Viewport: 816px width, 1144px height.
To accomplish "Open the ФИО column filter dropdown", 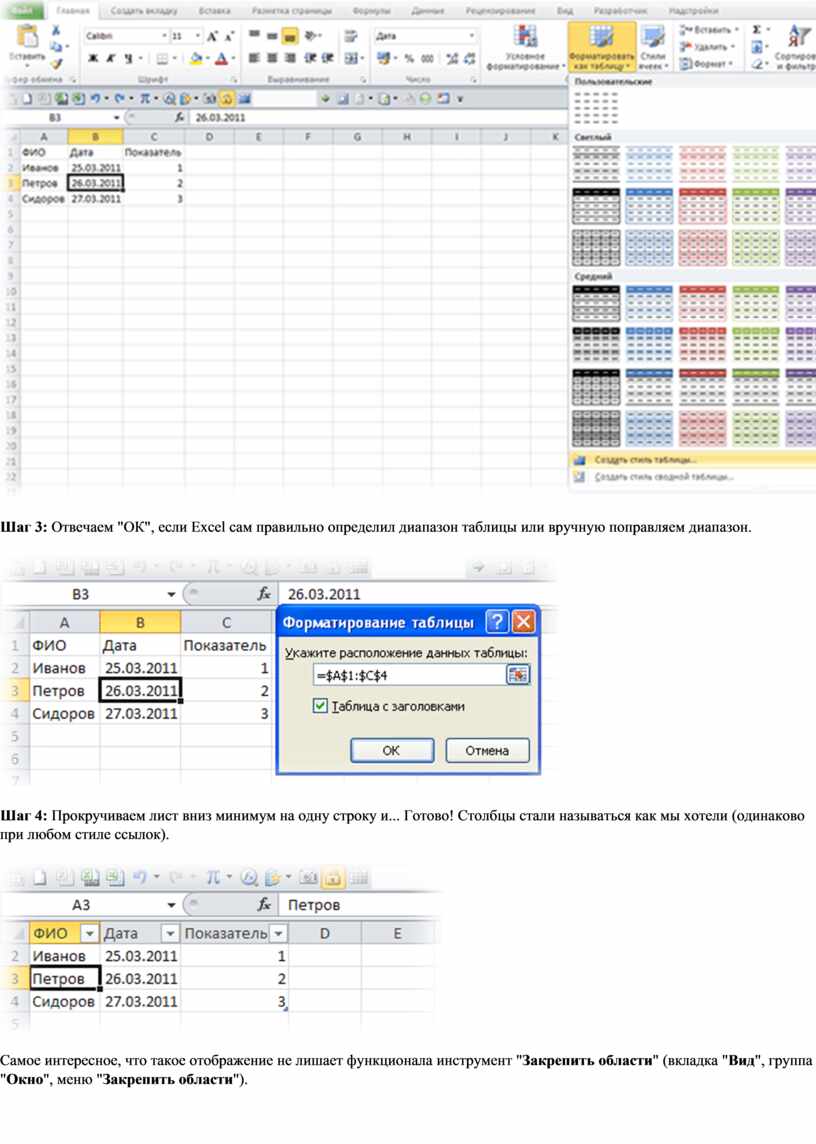I will tap(89, 933).
